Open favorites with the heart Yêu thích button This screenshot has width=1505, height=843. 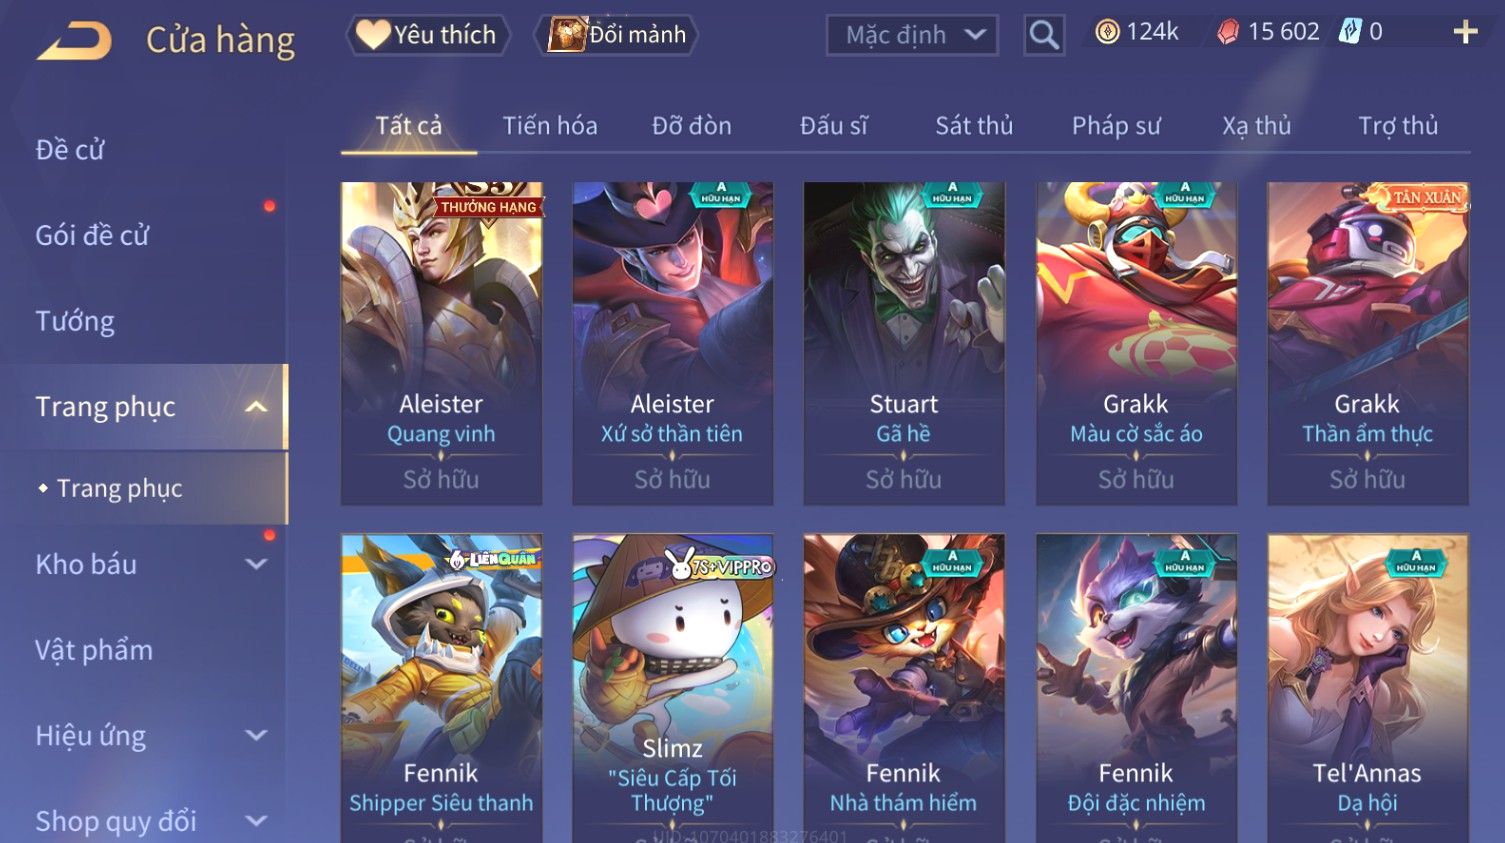pos(428,35)
